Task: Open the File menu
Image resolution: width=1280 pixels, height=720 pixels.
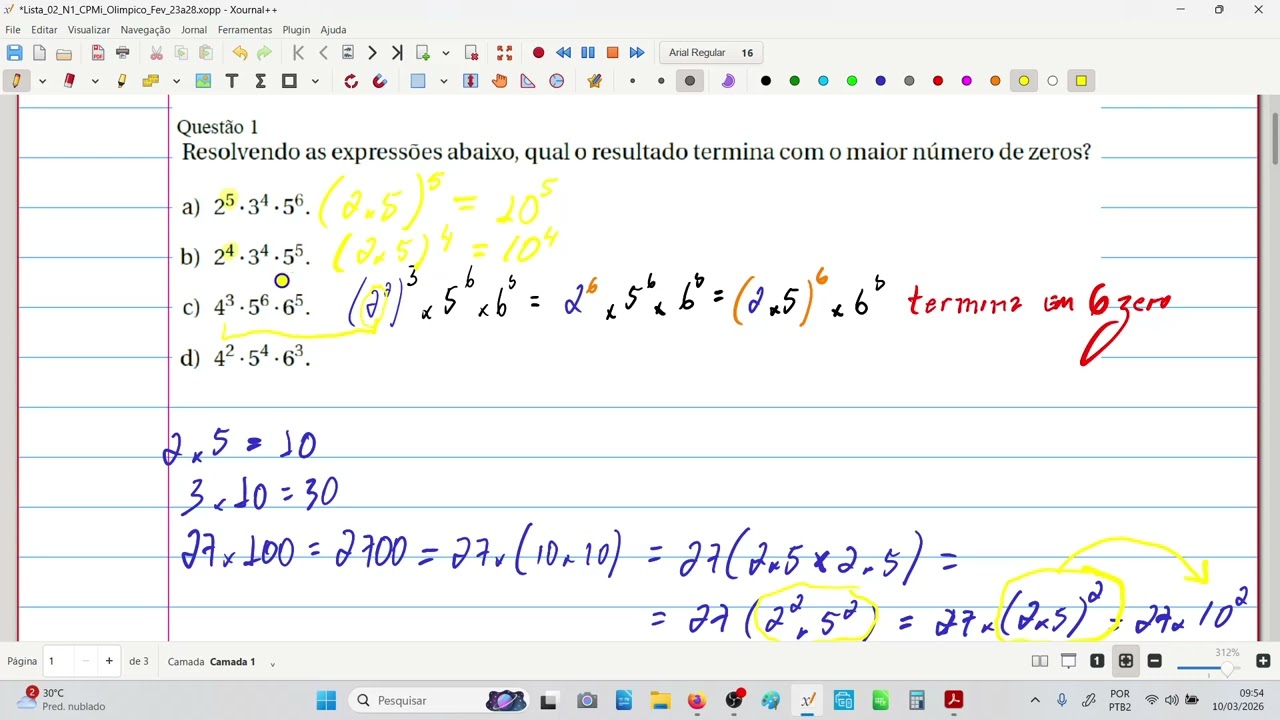Action: tap(13, 30)
